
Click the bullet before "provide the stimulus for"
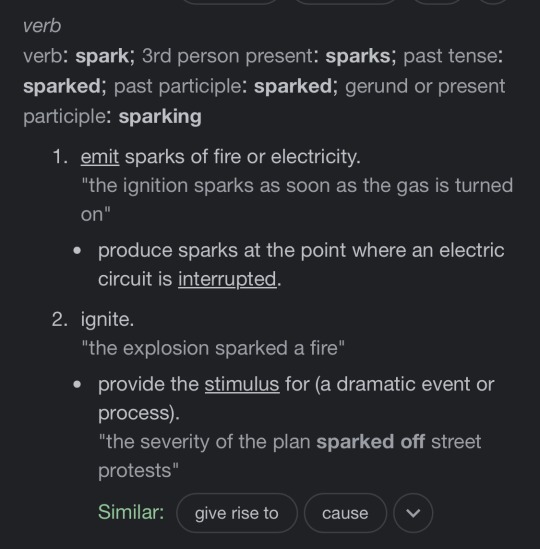coord(77,384)
